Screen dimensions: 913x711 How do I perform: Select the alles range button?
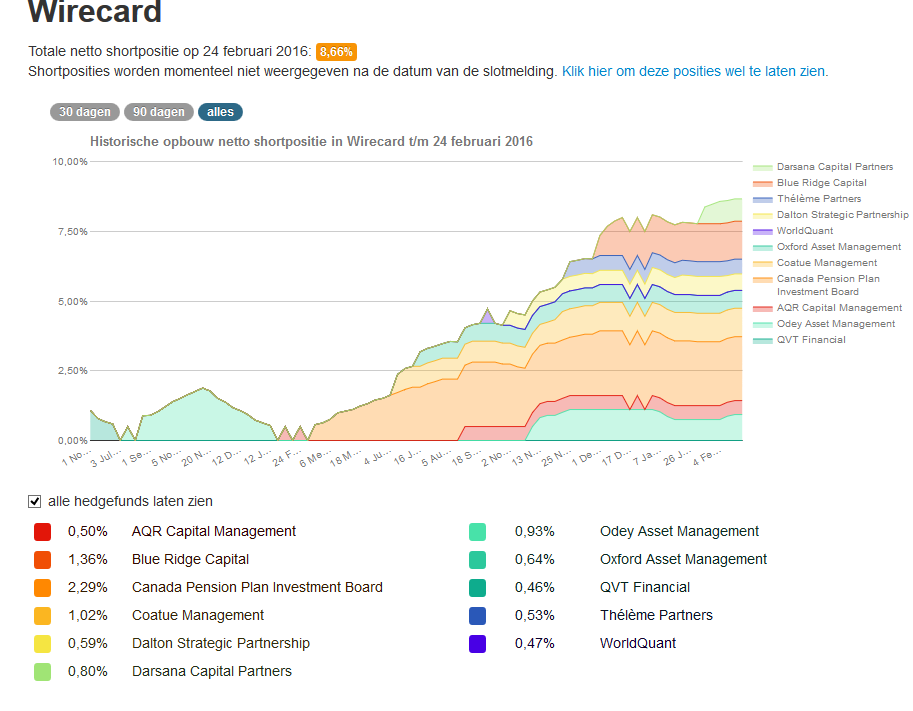220,112
